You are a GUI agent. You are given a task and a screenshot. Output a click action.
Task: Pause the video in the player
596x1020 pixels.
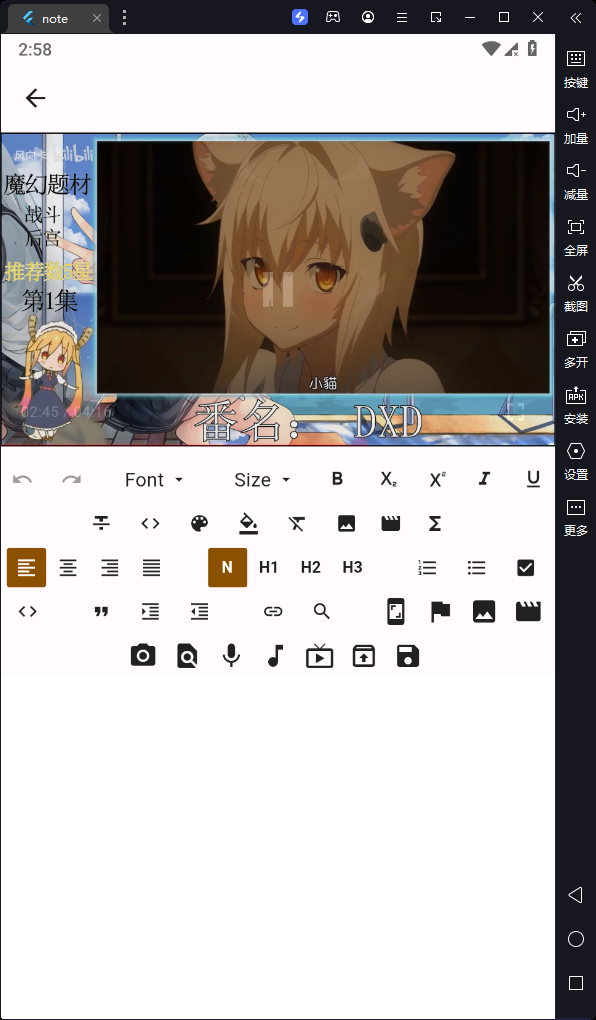pos(278,289)
